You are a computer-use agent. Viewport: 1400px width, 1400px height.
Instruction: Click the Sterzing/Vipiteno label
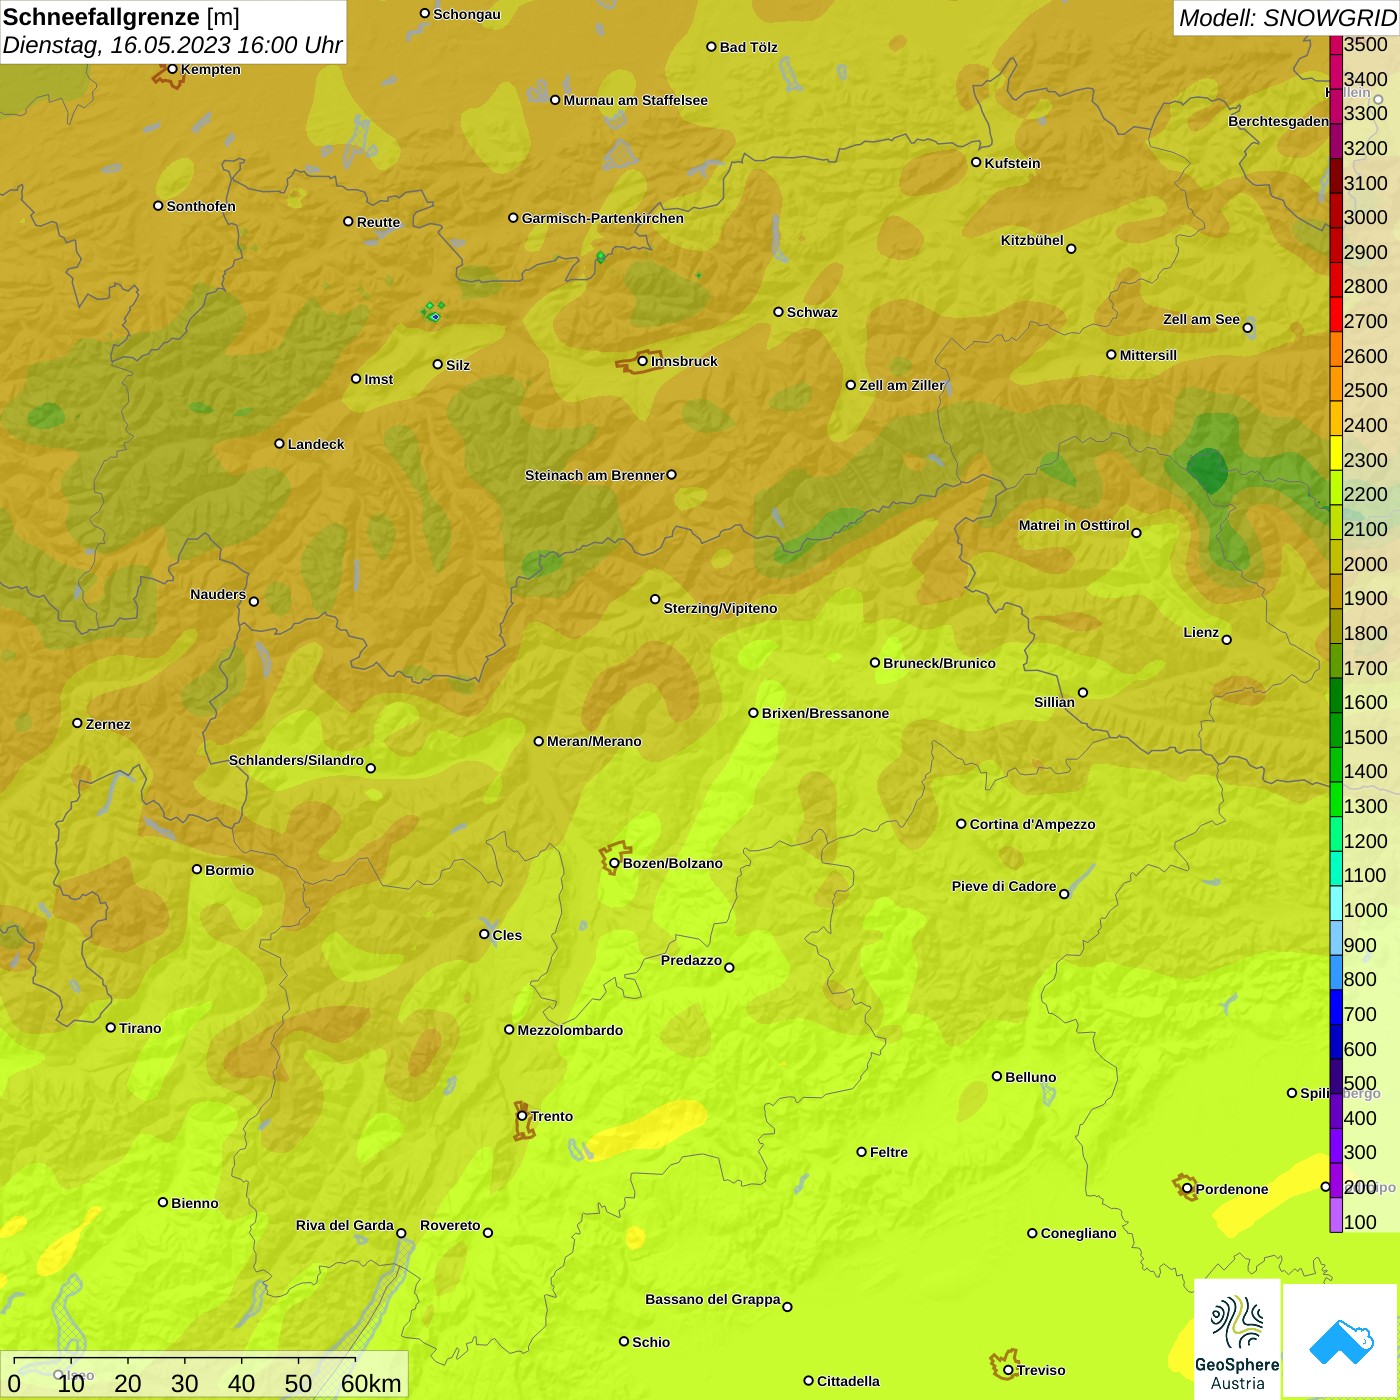(x=720, y=608)
